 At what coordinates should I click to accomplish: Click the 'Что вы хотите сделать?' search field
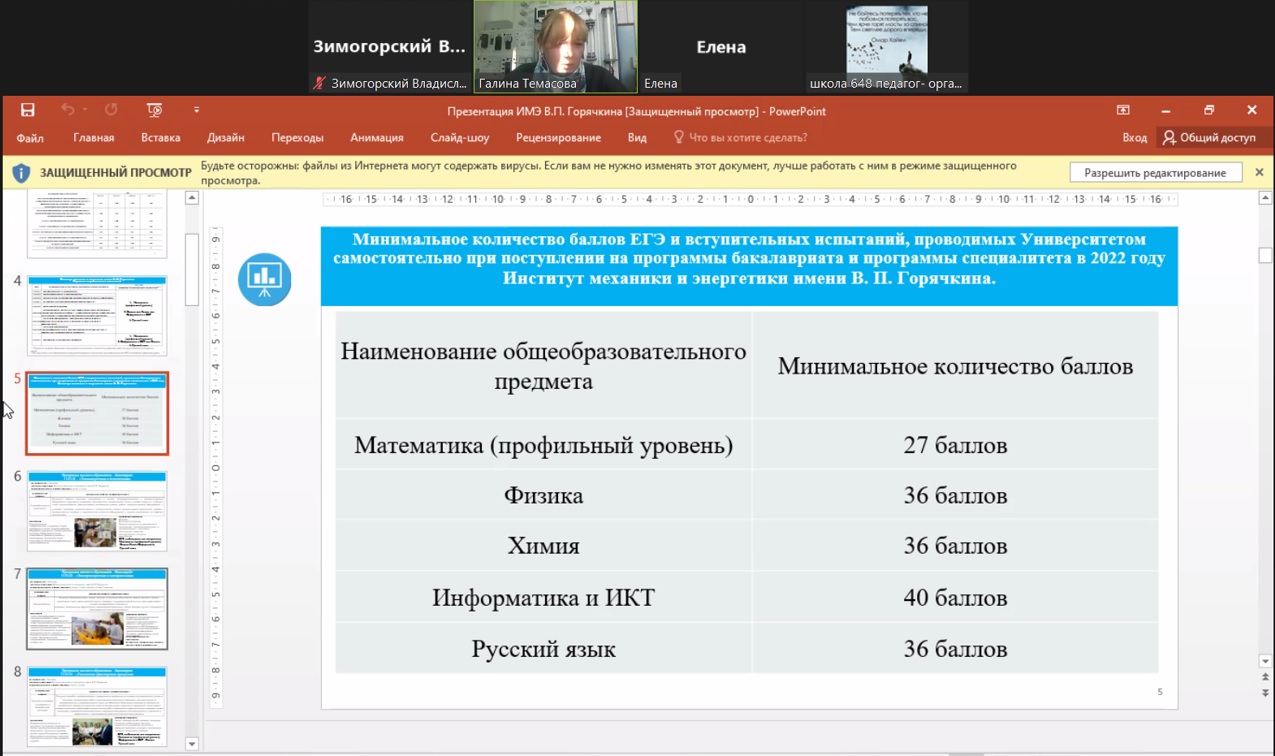[x=747, y=138]
